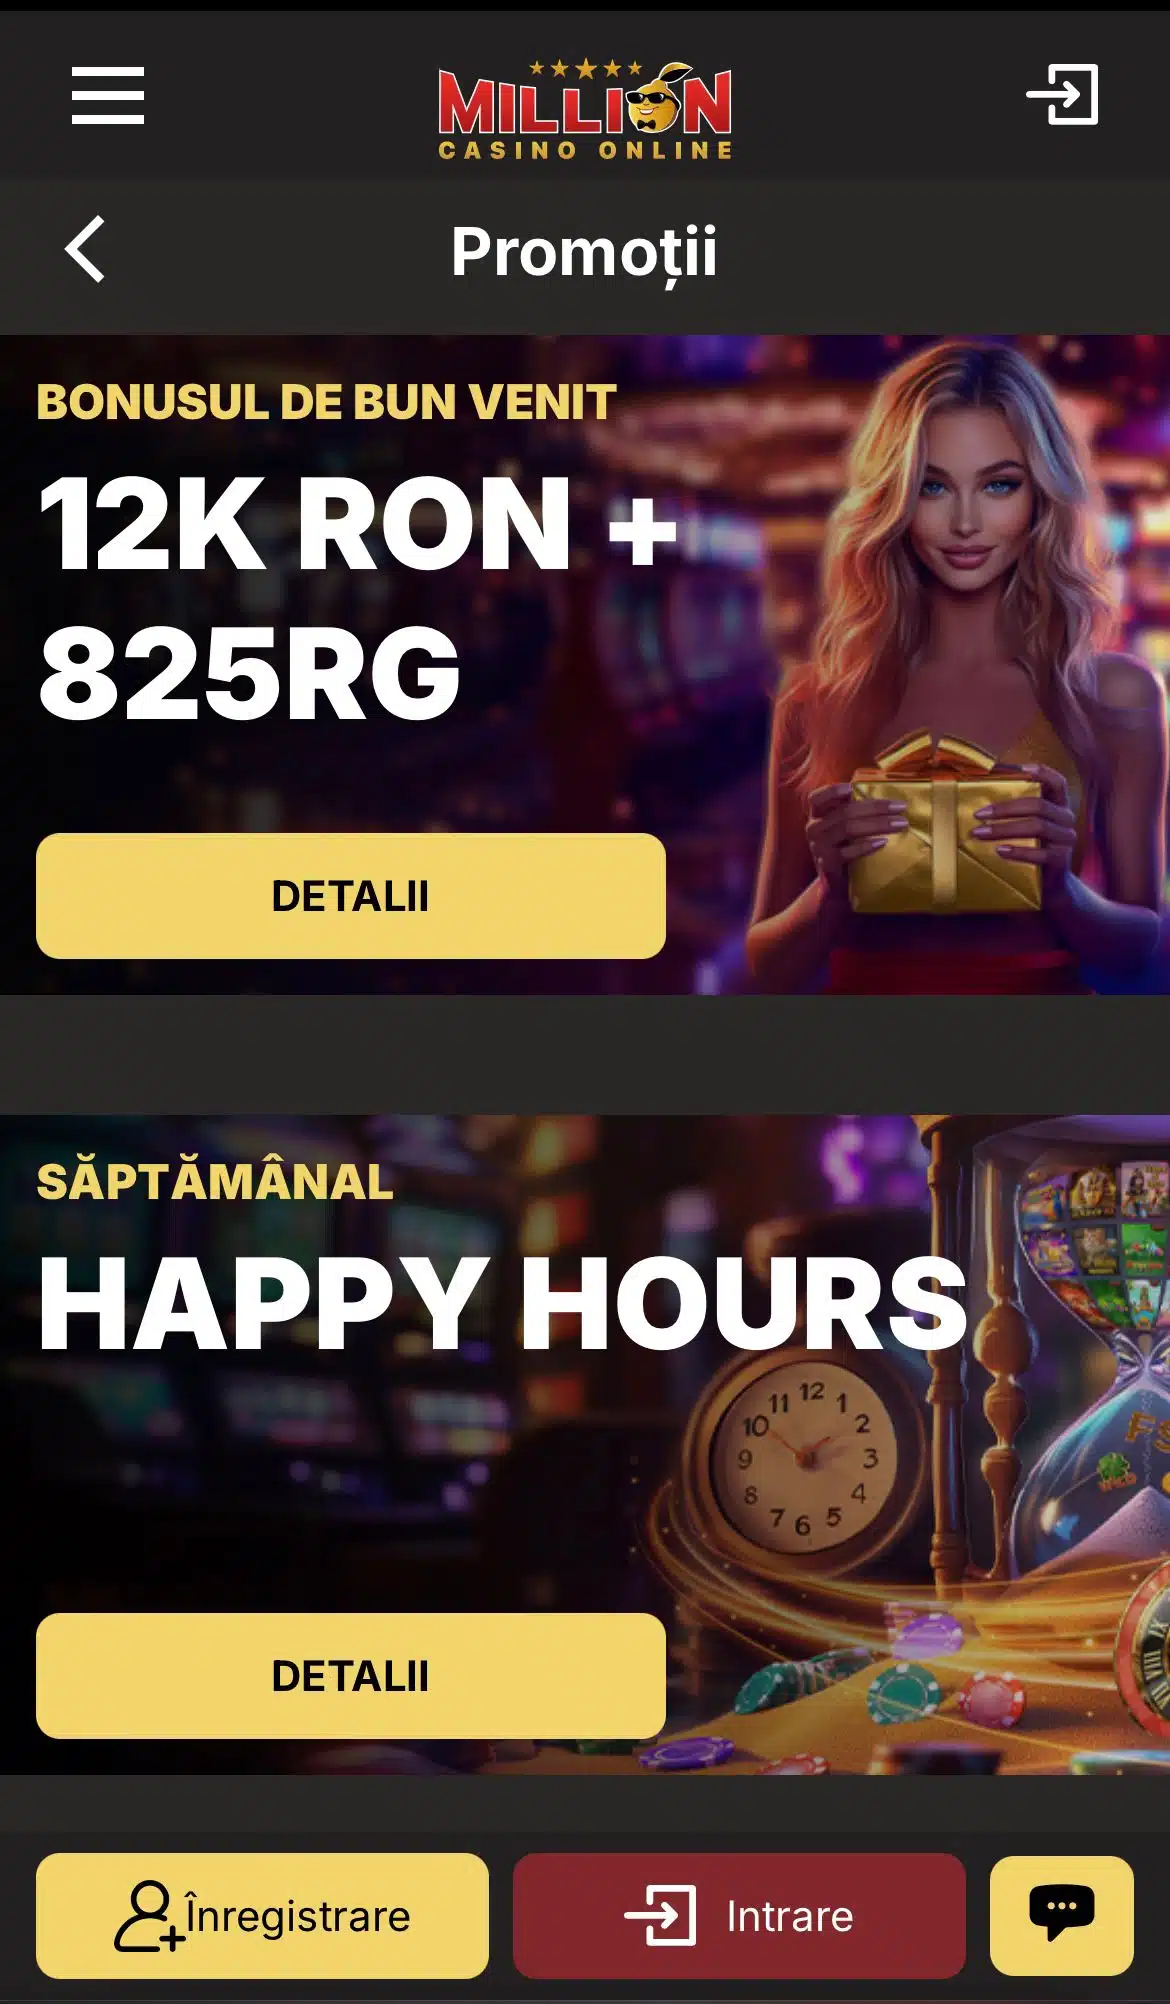Tap the SĂPTĂMÂNAL label

[215, 1182]
